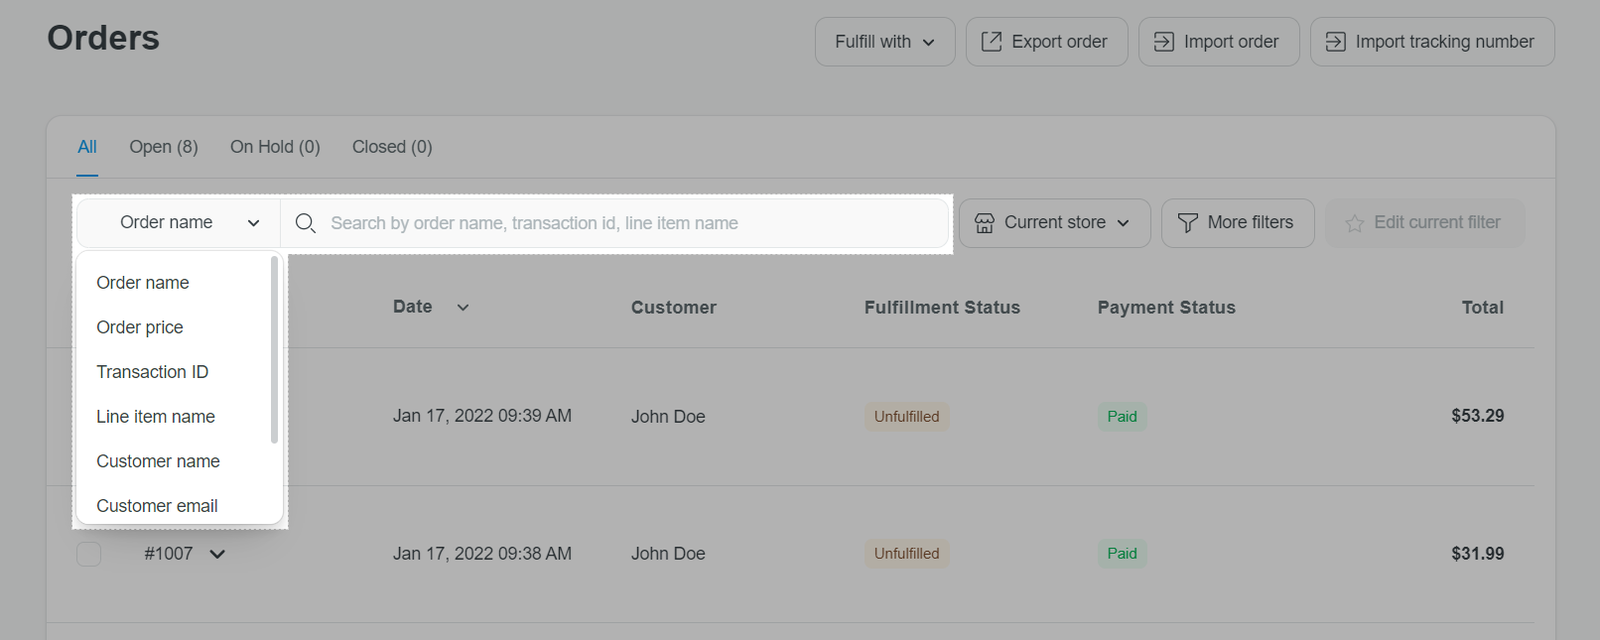The width and height of the screenshot is (1600, 640).
Task: Open the Current store dropdown
Action: point(1055,223)
